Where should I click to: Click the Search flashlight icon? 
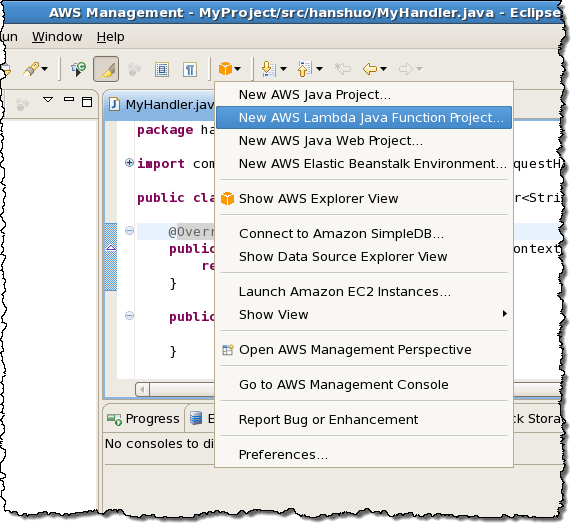pos(30,69)
